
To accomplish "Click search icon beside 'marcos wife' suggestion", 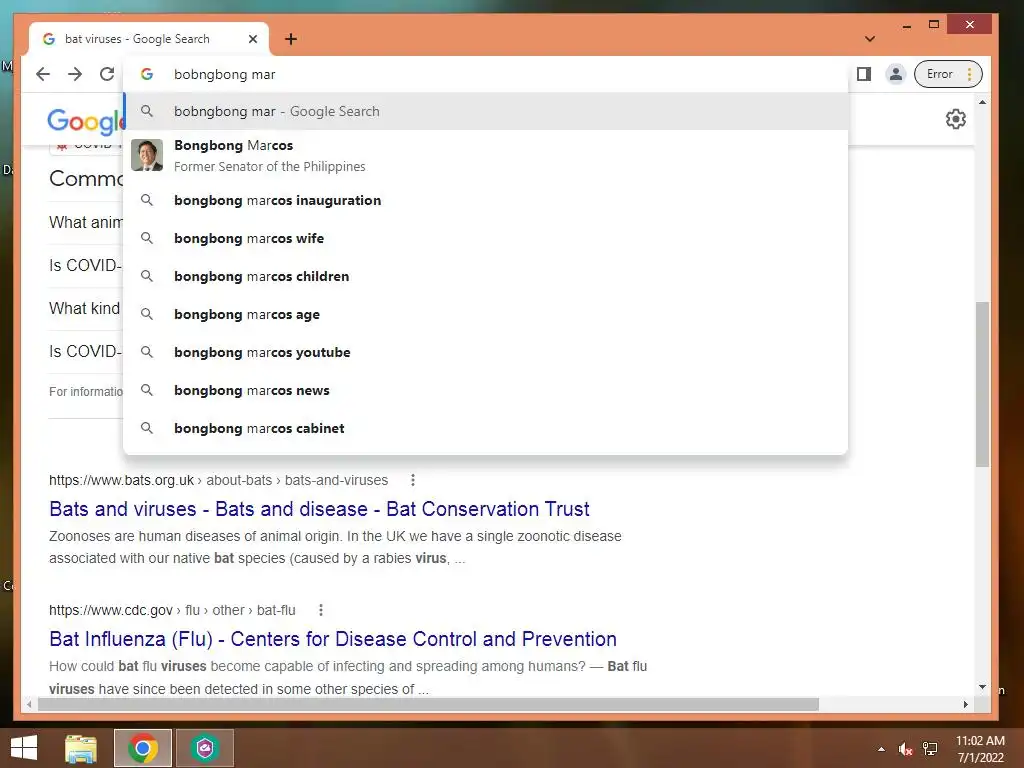I will 147,238.
